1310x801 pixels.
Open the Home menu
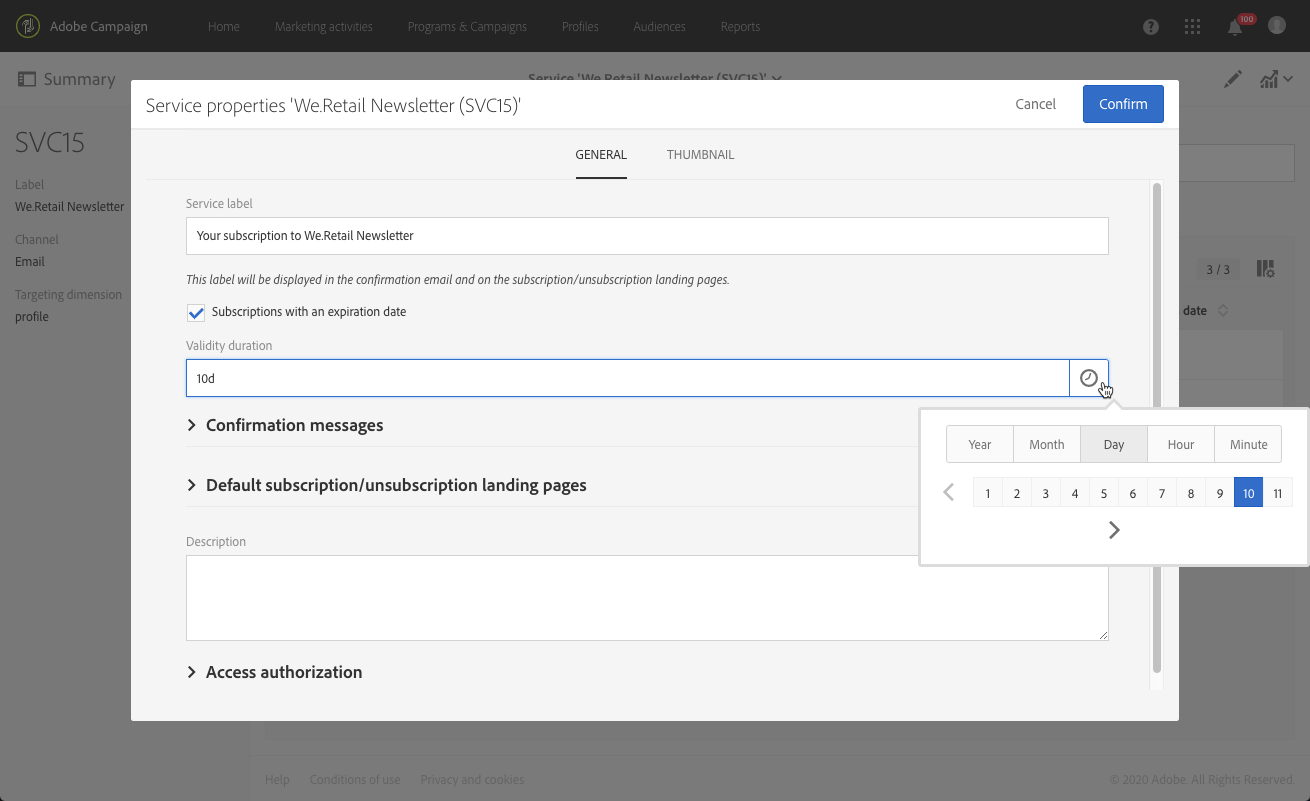click(224, 26)
